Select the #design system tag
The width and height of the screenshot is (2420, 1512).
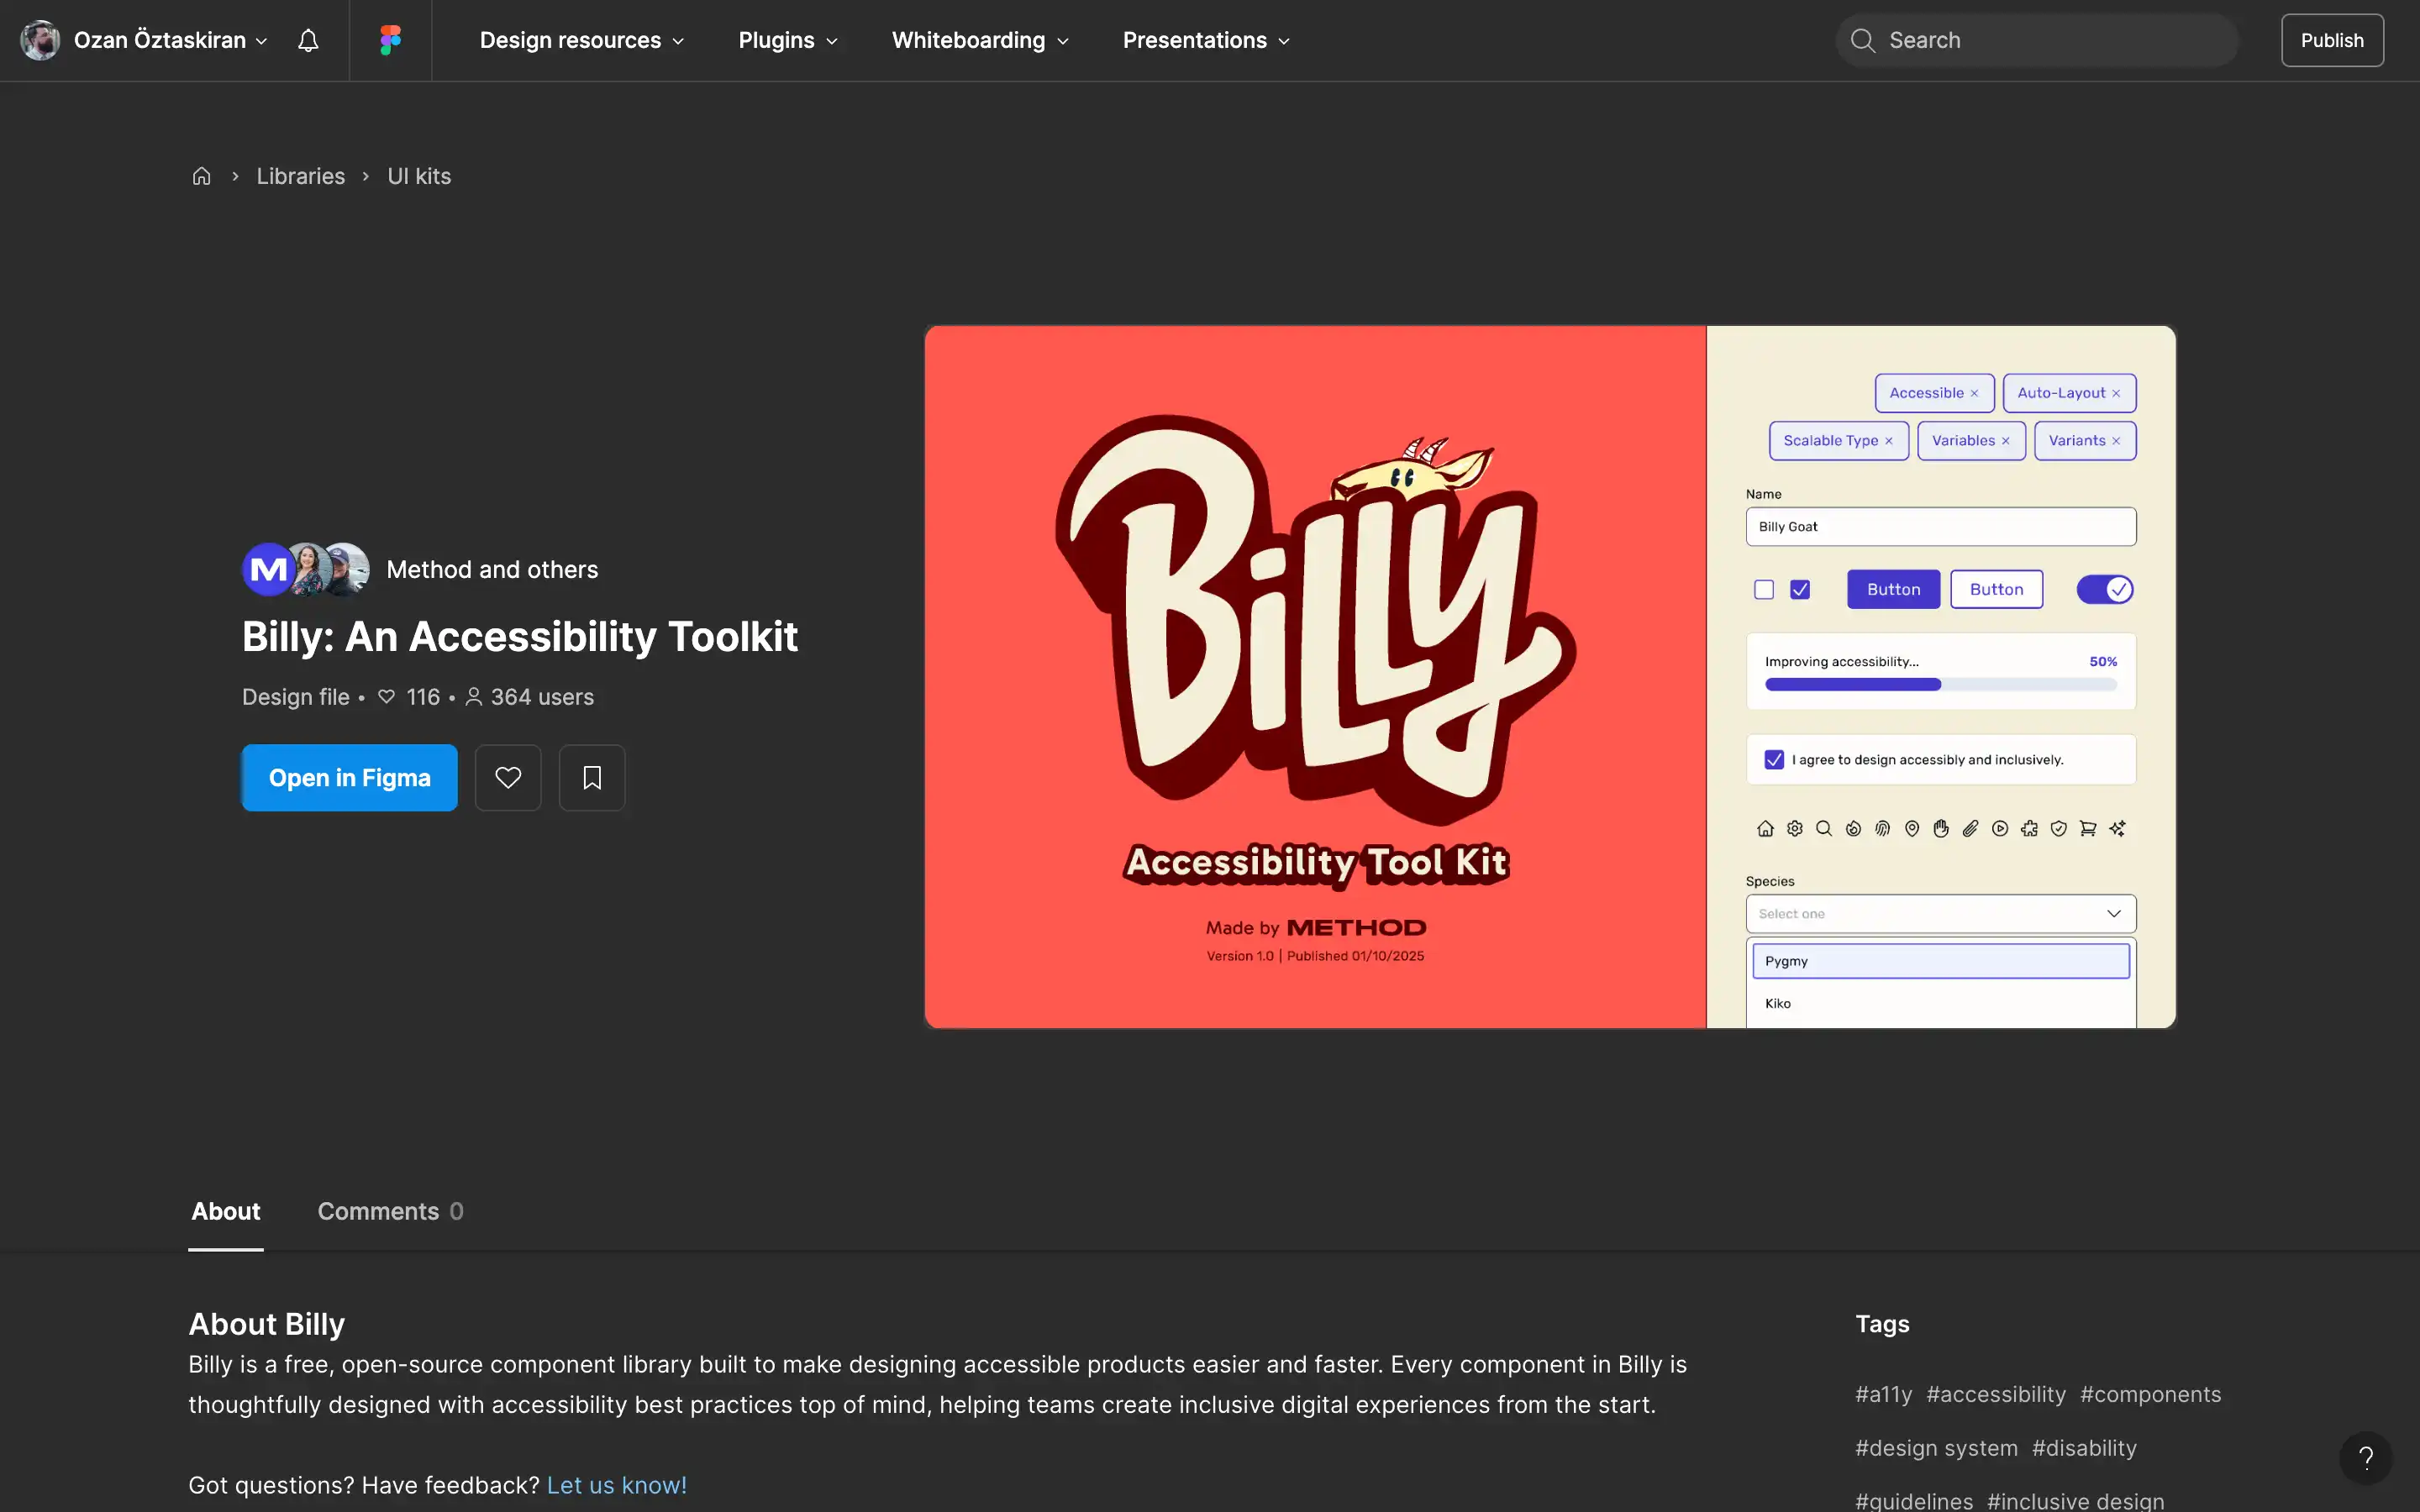point(1936,1448)
